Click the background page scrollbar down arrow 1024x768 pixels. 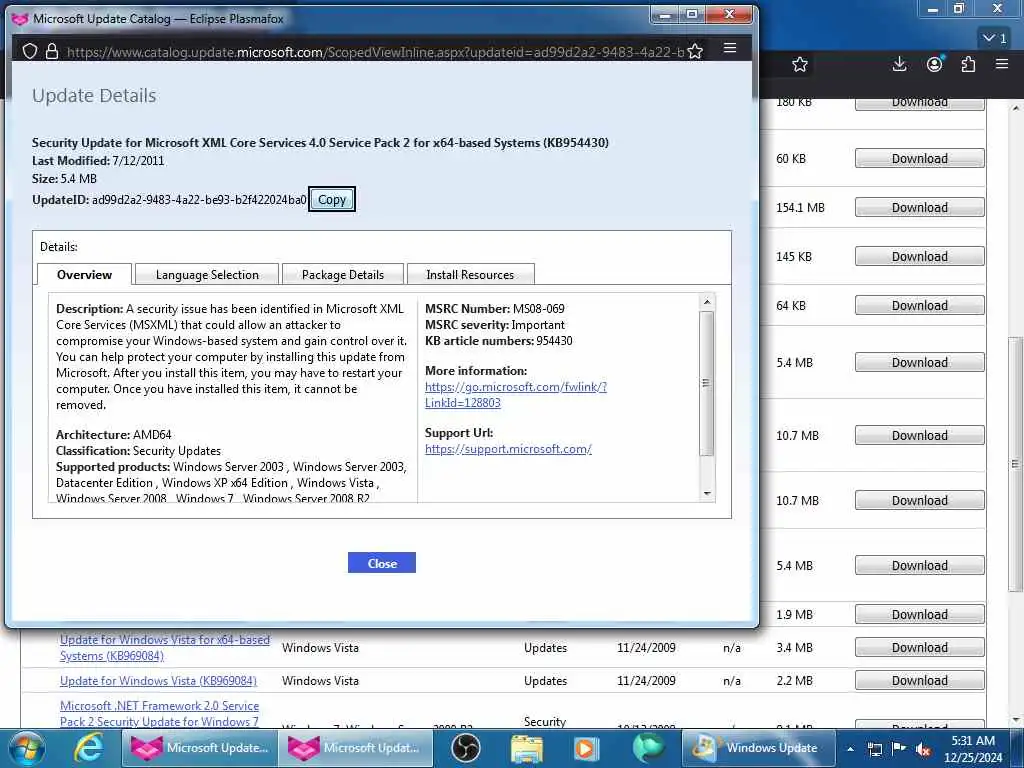coord(1016,720)
